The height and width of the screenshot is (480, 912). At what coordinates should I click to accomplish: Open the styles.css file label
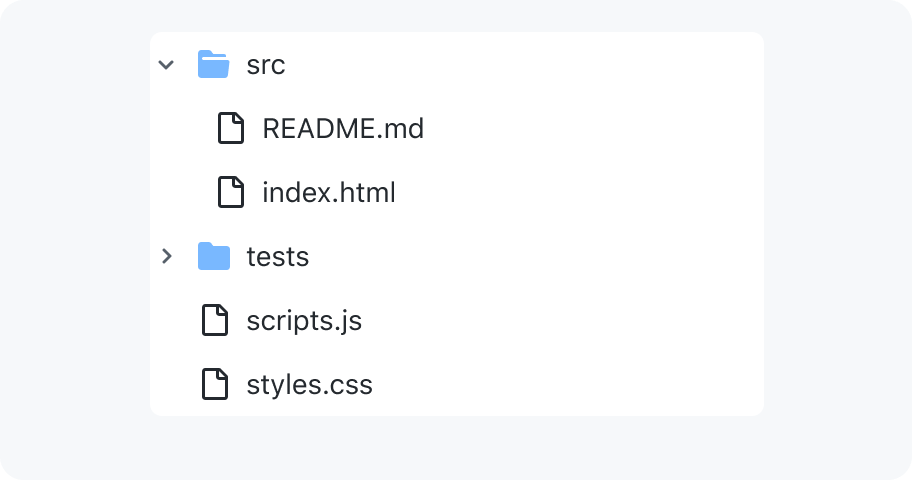click(x=309, y=385)
